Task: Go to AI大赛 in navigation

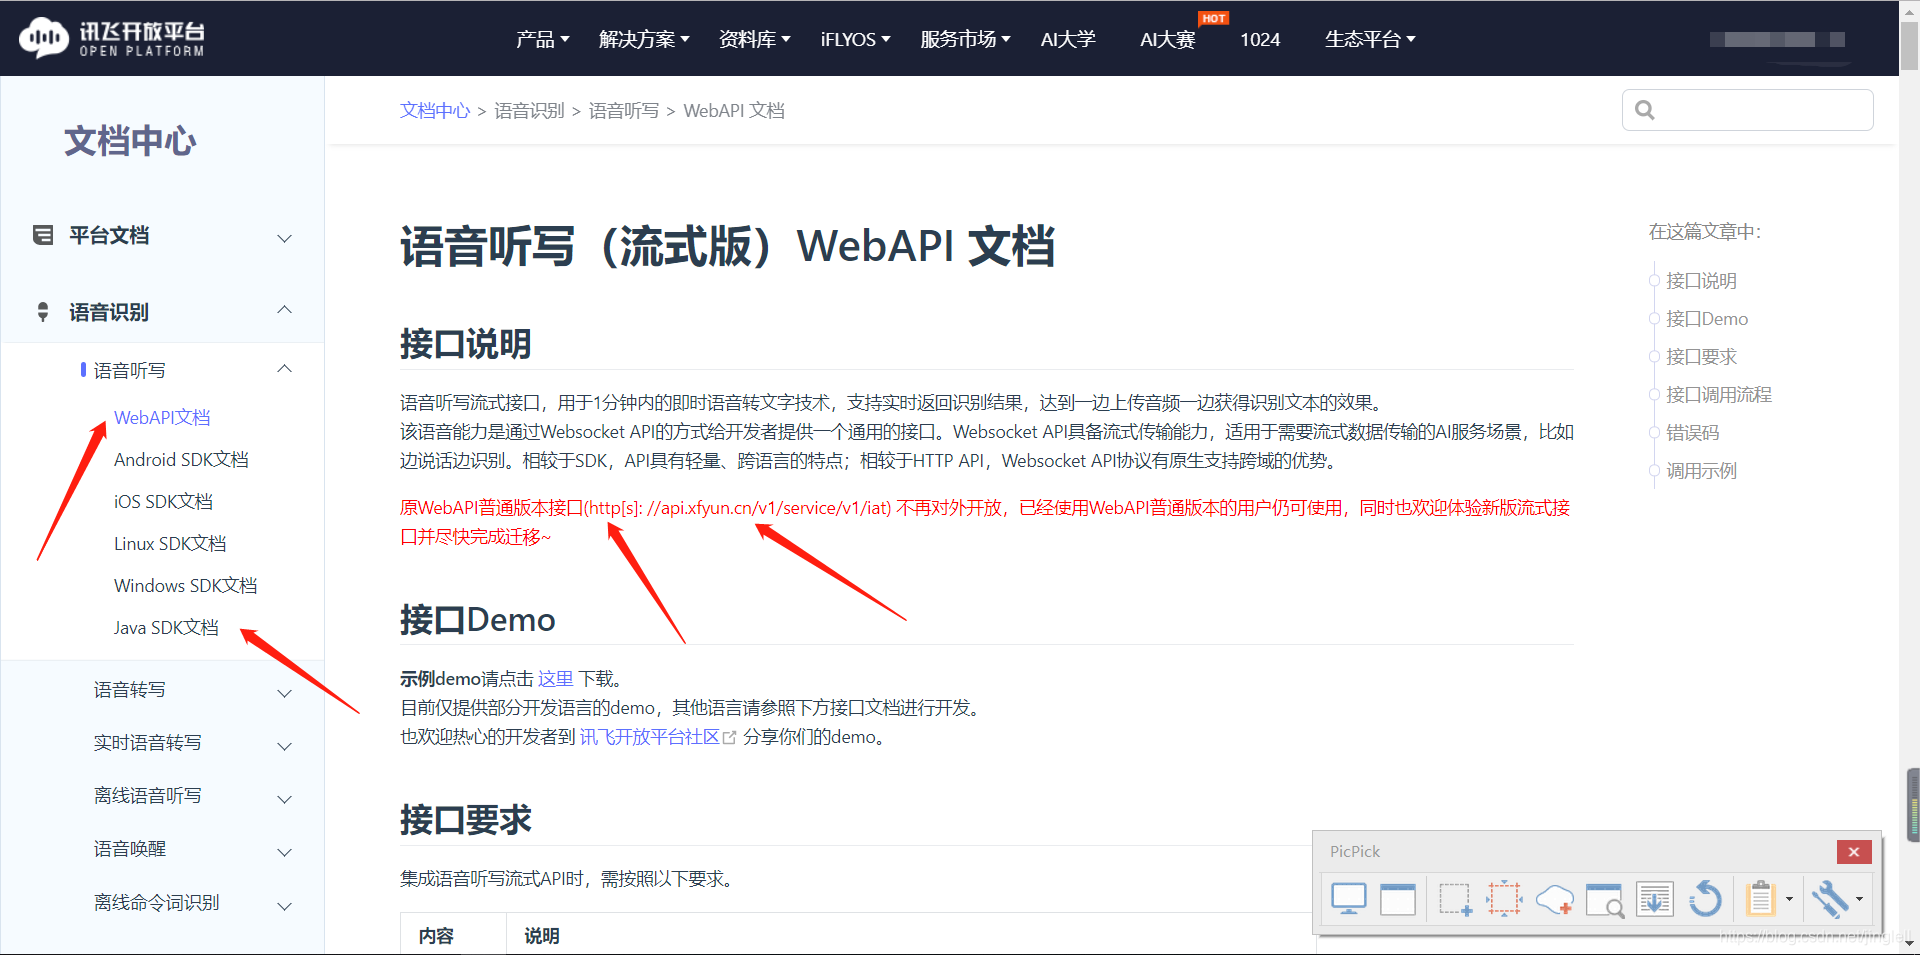Action: [x=1168, y=39]
